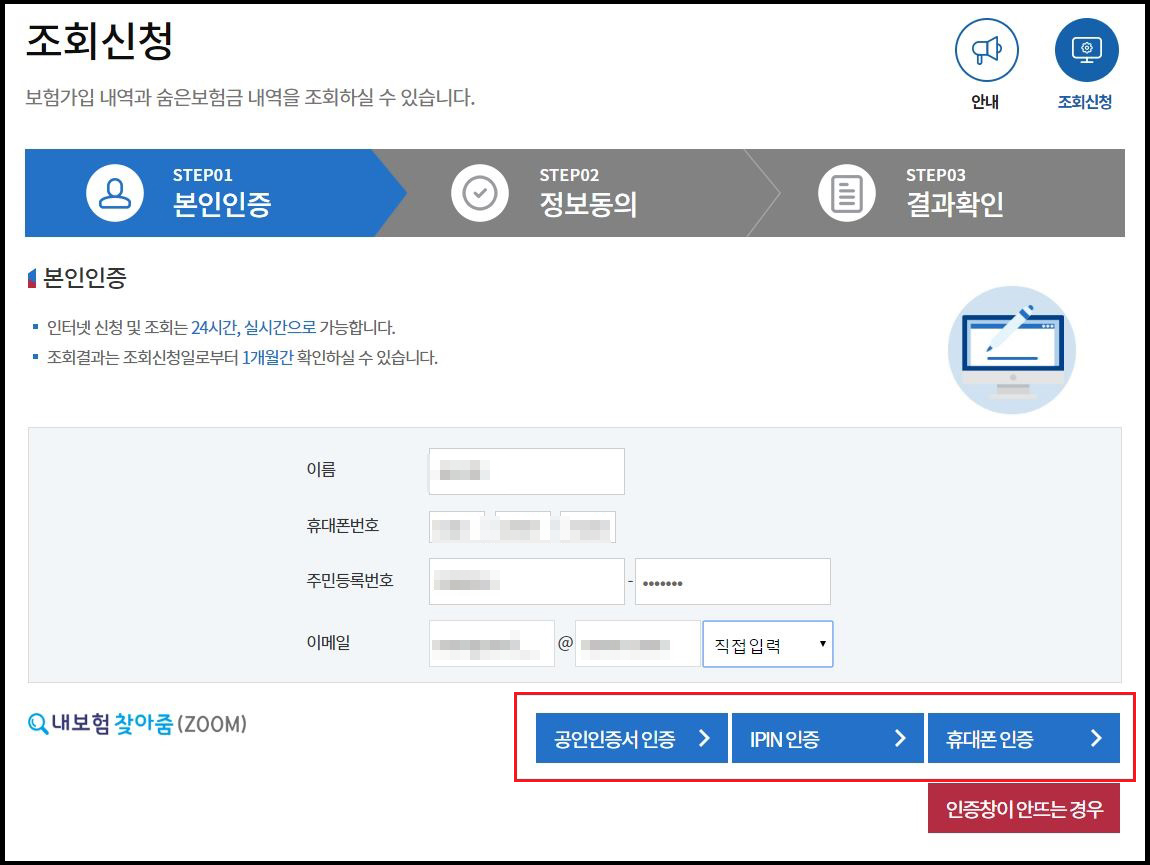
Task: Click the arrow on 휴대폰 인증 button
Action: (1096, 738)
